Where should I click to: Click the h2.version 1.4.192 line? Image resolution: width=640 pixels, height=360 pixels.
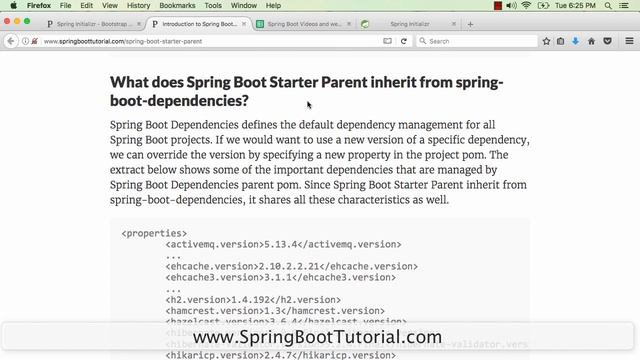pyautogui.click(x=253, y=300)
